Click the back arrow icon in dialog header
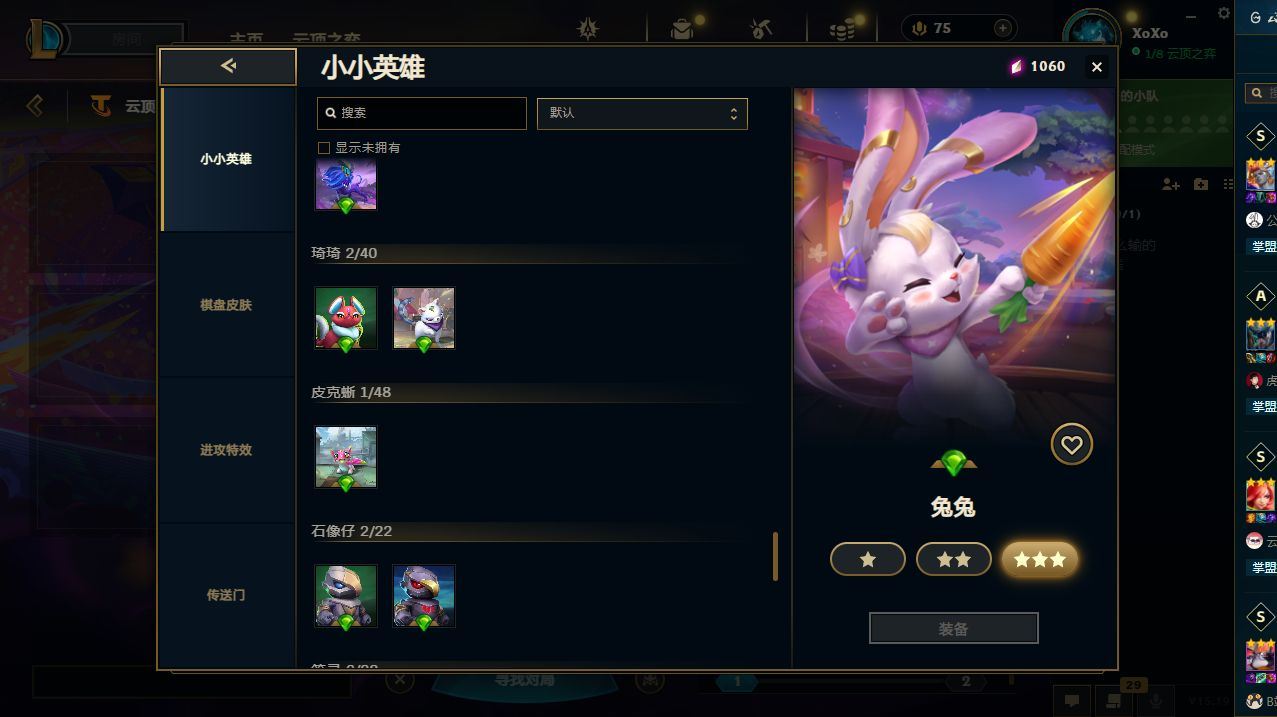Screen dimensions: 1277x717 [x=228, y=66]
